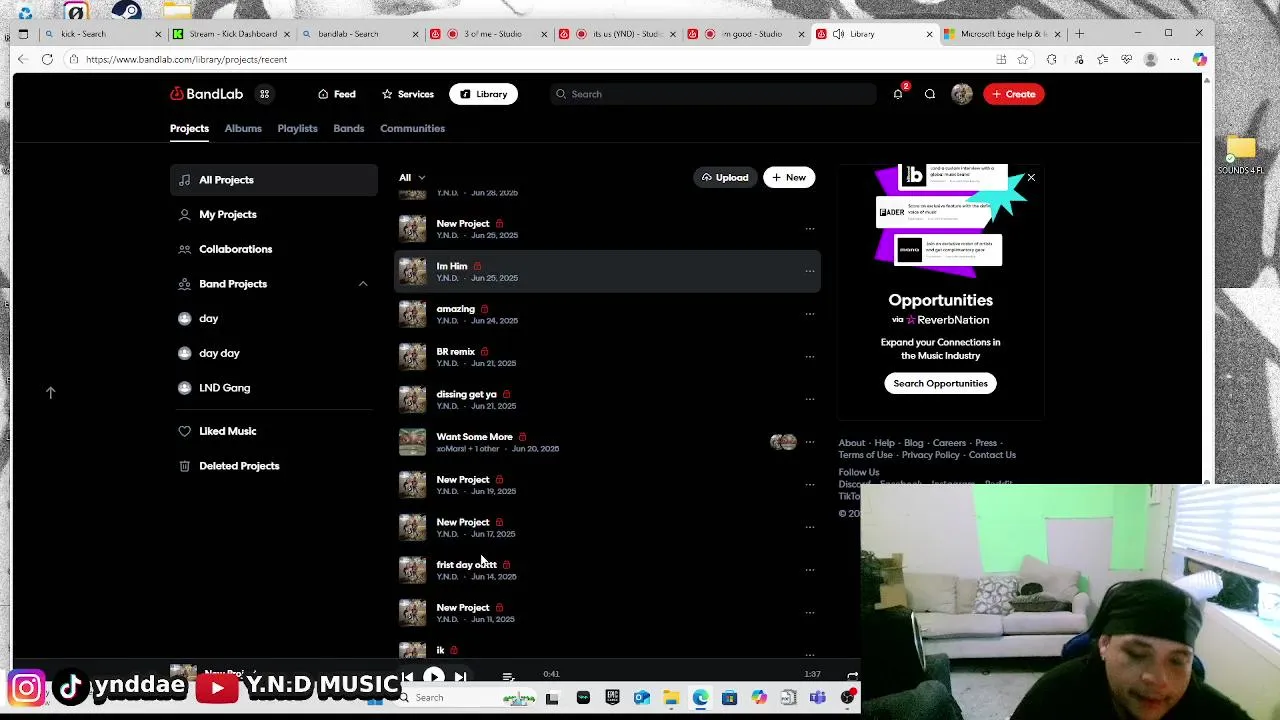Open the Terms of Use link
Image resolution: width=1280 pixels, height=720 pixels.
(x=865, y=455)
